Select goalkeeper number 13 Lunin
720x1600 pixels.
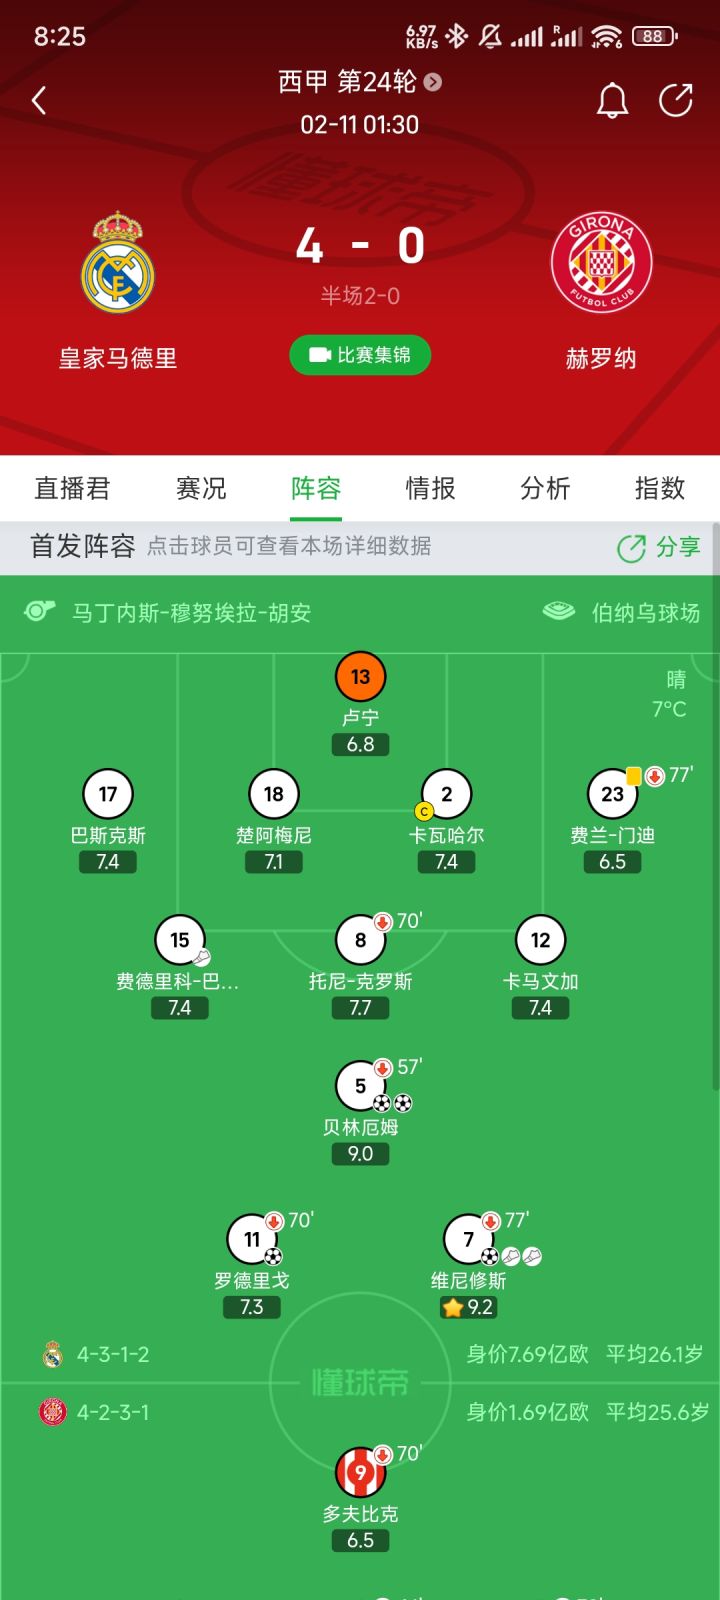coord(360,677)
